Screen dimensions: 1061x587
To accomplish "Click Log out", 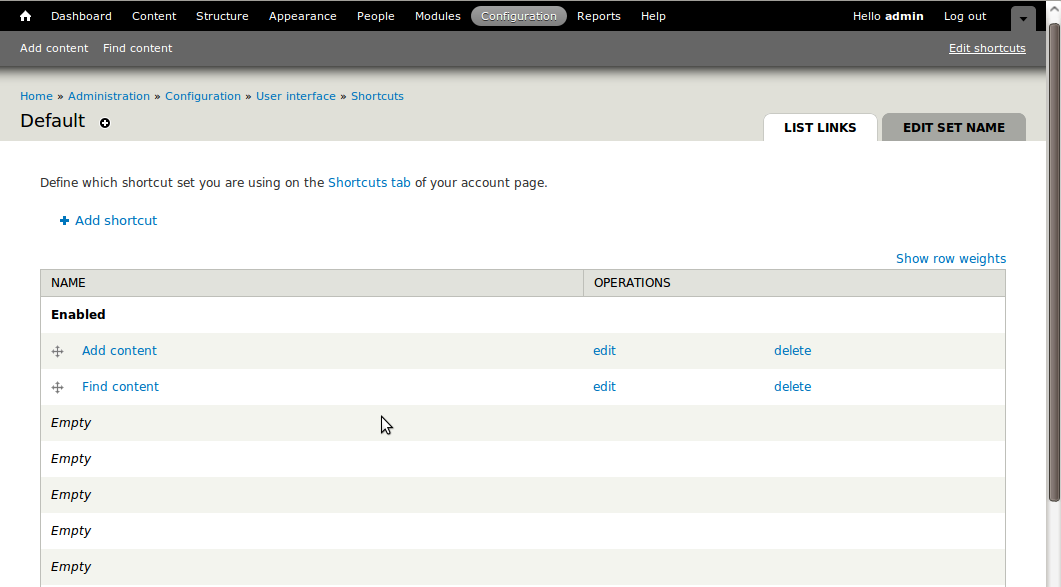I will tap(965, 16).
